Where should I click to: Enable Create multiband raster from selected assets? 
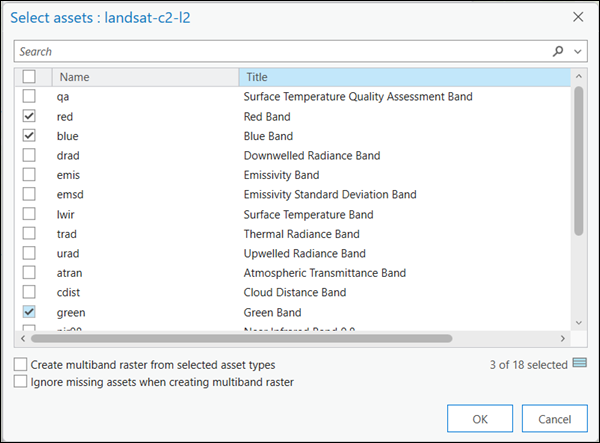[x=21, y=365]
